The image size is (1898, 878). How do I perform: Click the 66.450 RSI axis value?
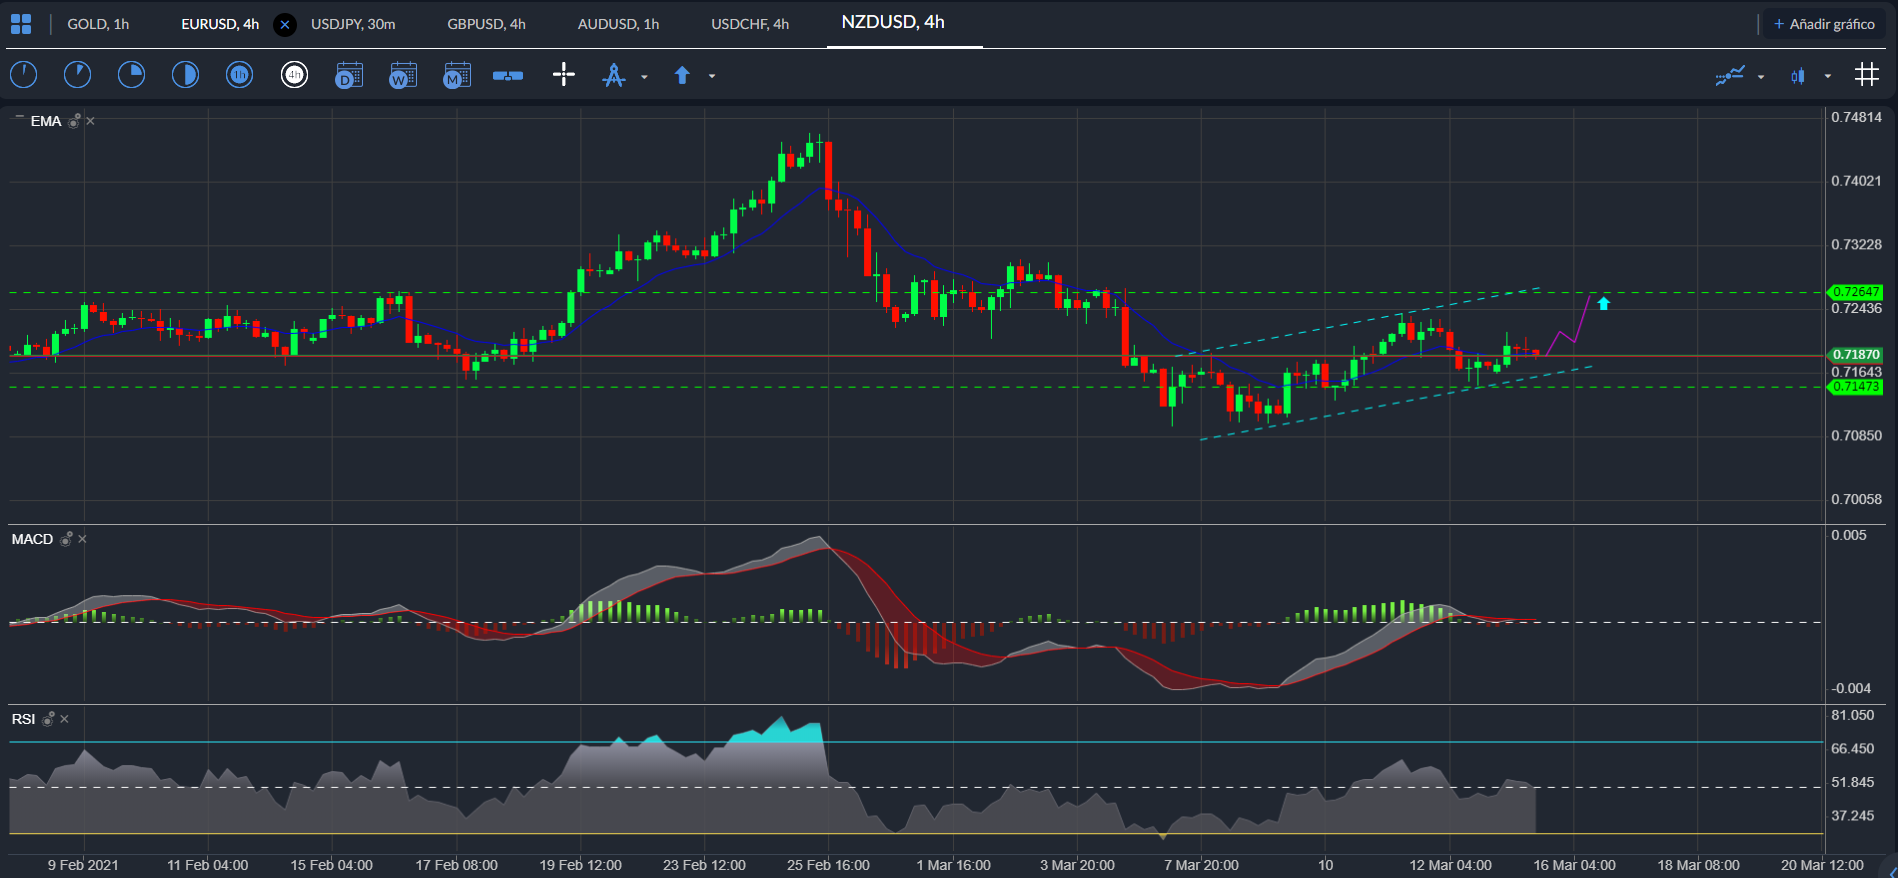[1853, 749]
